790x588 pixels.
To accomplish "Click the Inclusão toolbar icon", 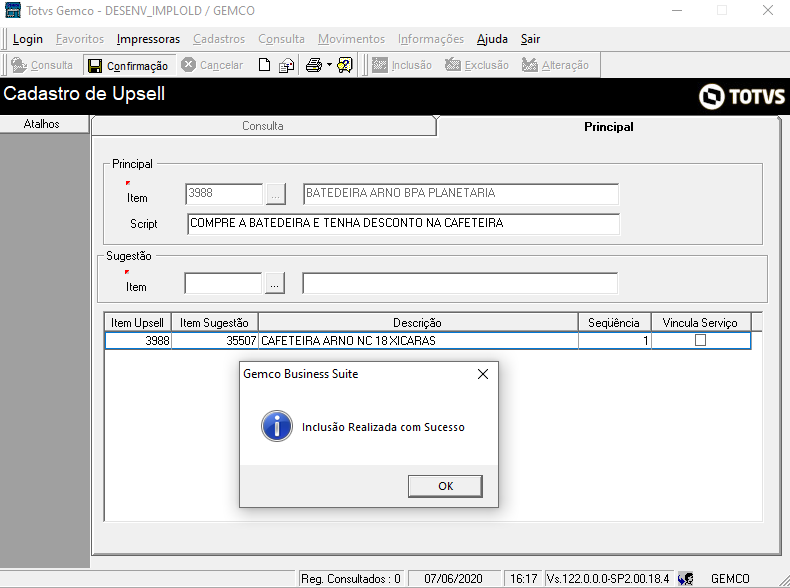I will tap(379, 65).
